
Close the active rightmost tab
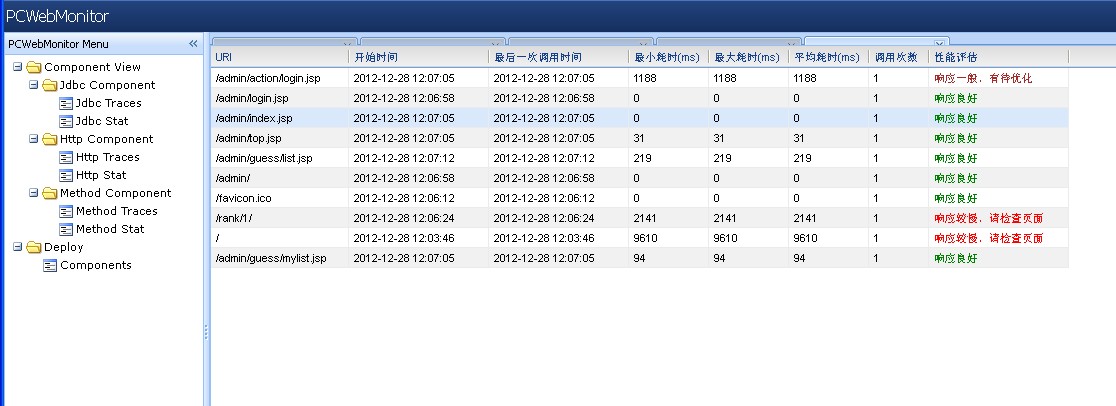(939, 43)
